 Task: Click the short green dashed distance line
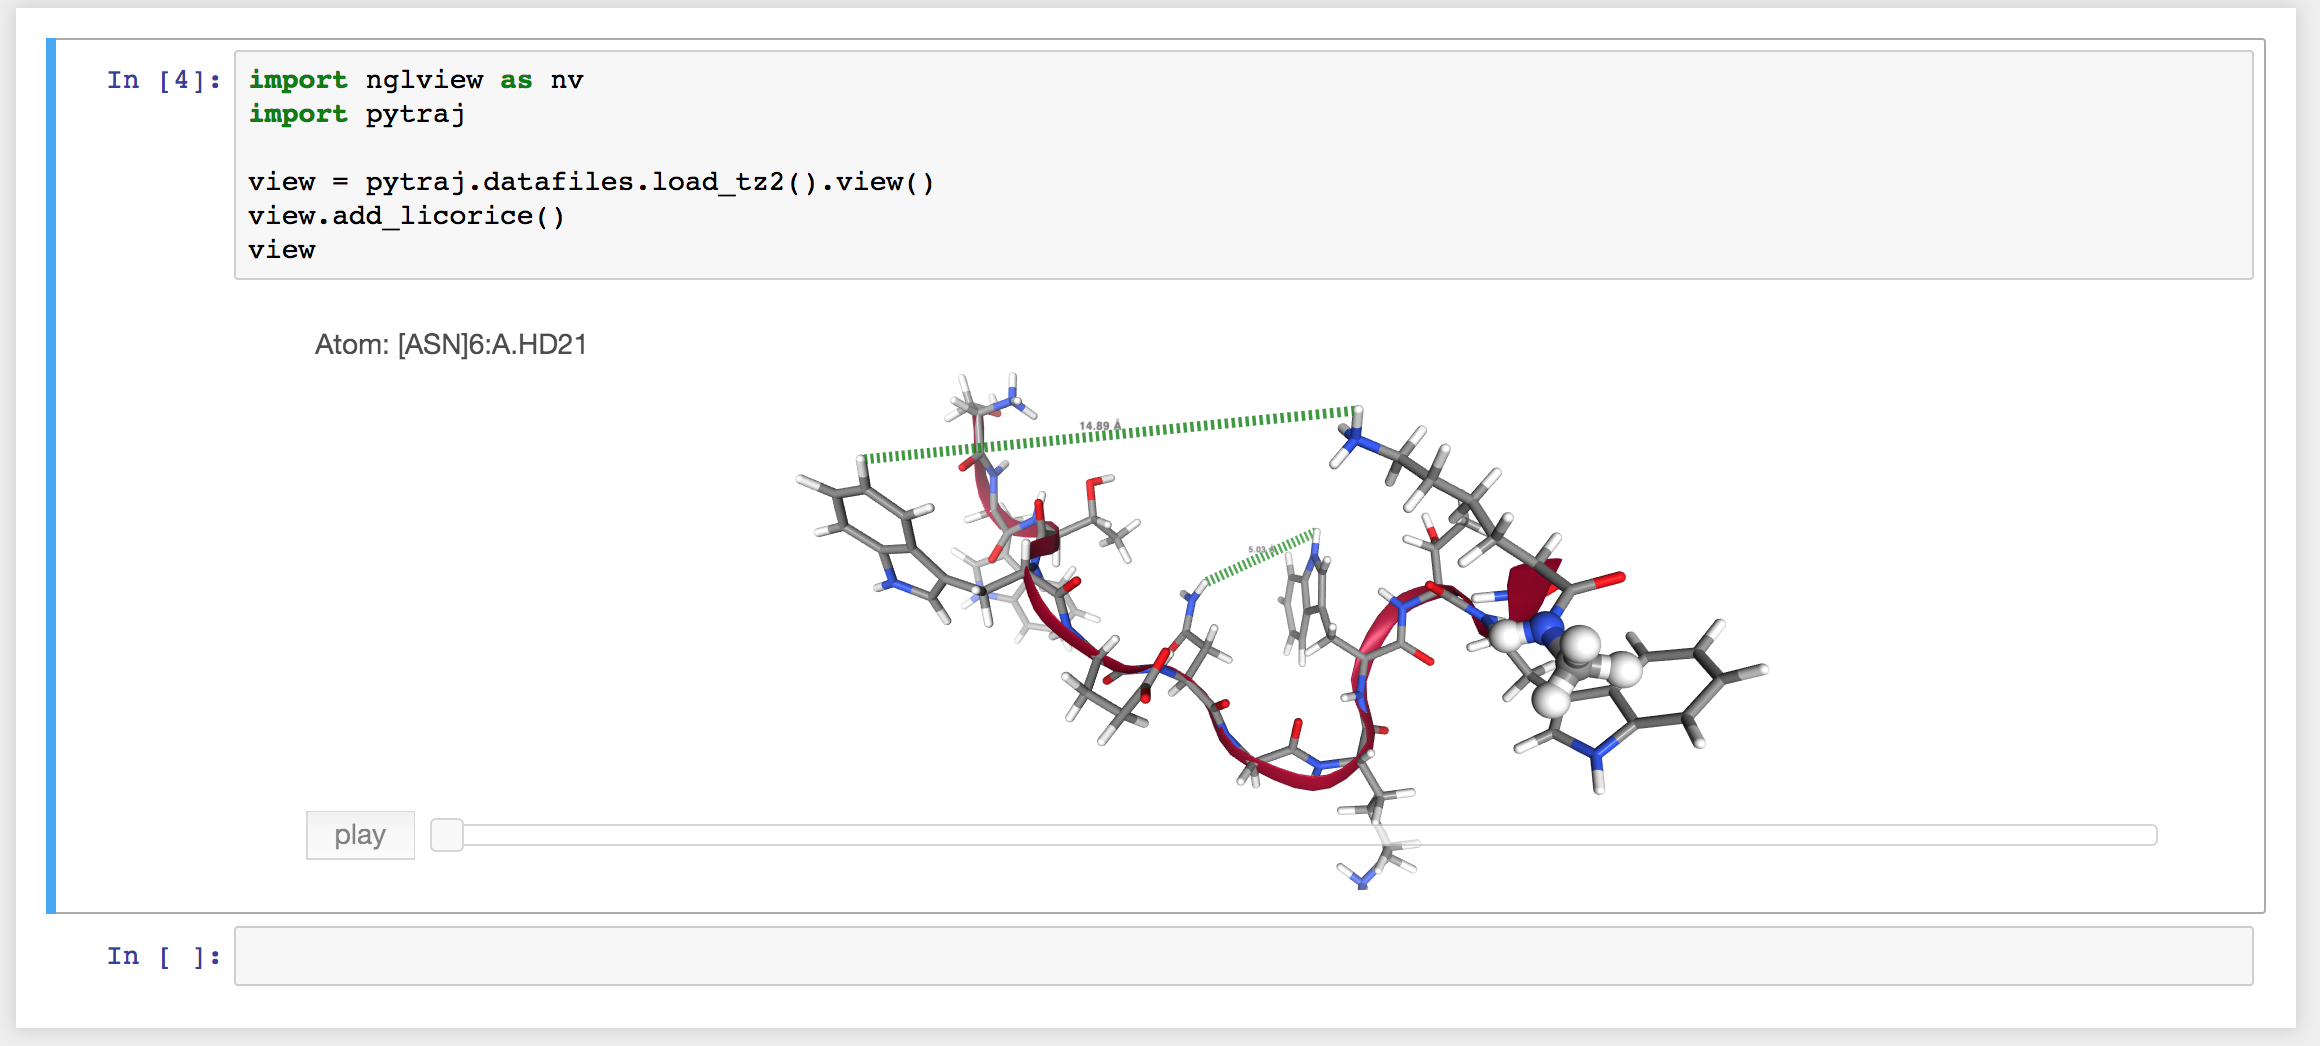1259,558
